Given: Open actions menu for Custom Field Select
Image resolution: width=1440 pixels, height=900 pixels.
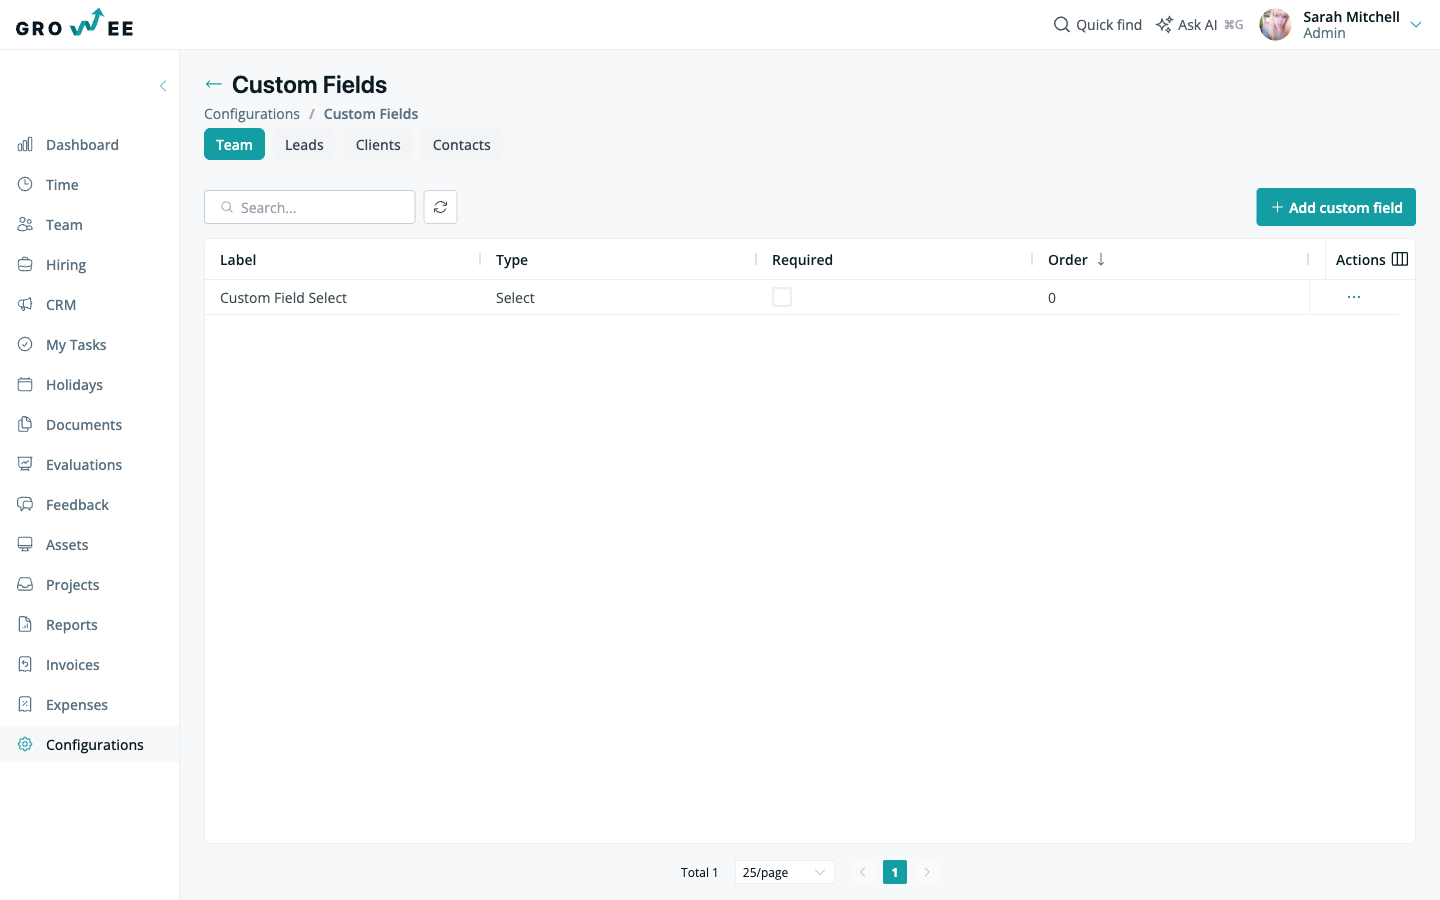Looking at the screenshot, I should click(x=1354, y=297).
